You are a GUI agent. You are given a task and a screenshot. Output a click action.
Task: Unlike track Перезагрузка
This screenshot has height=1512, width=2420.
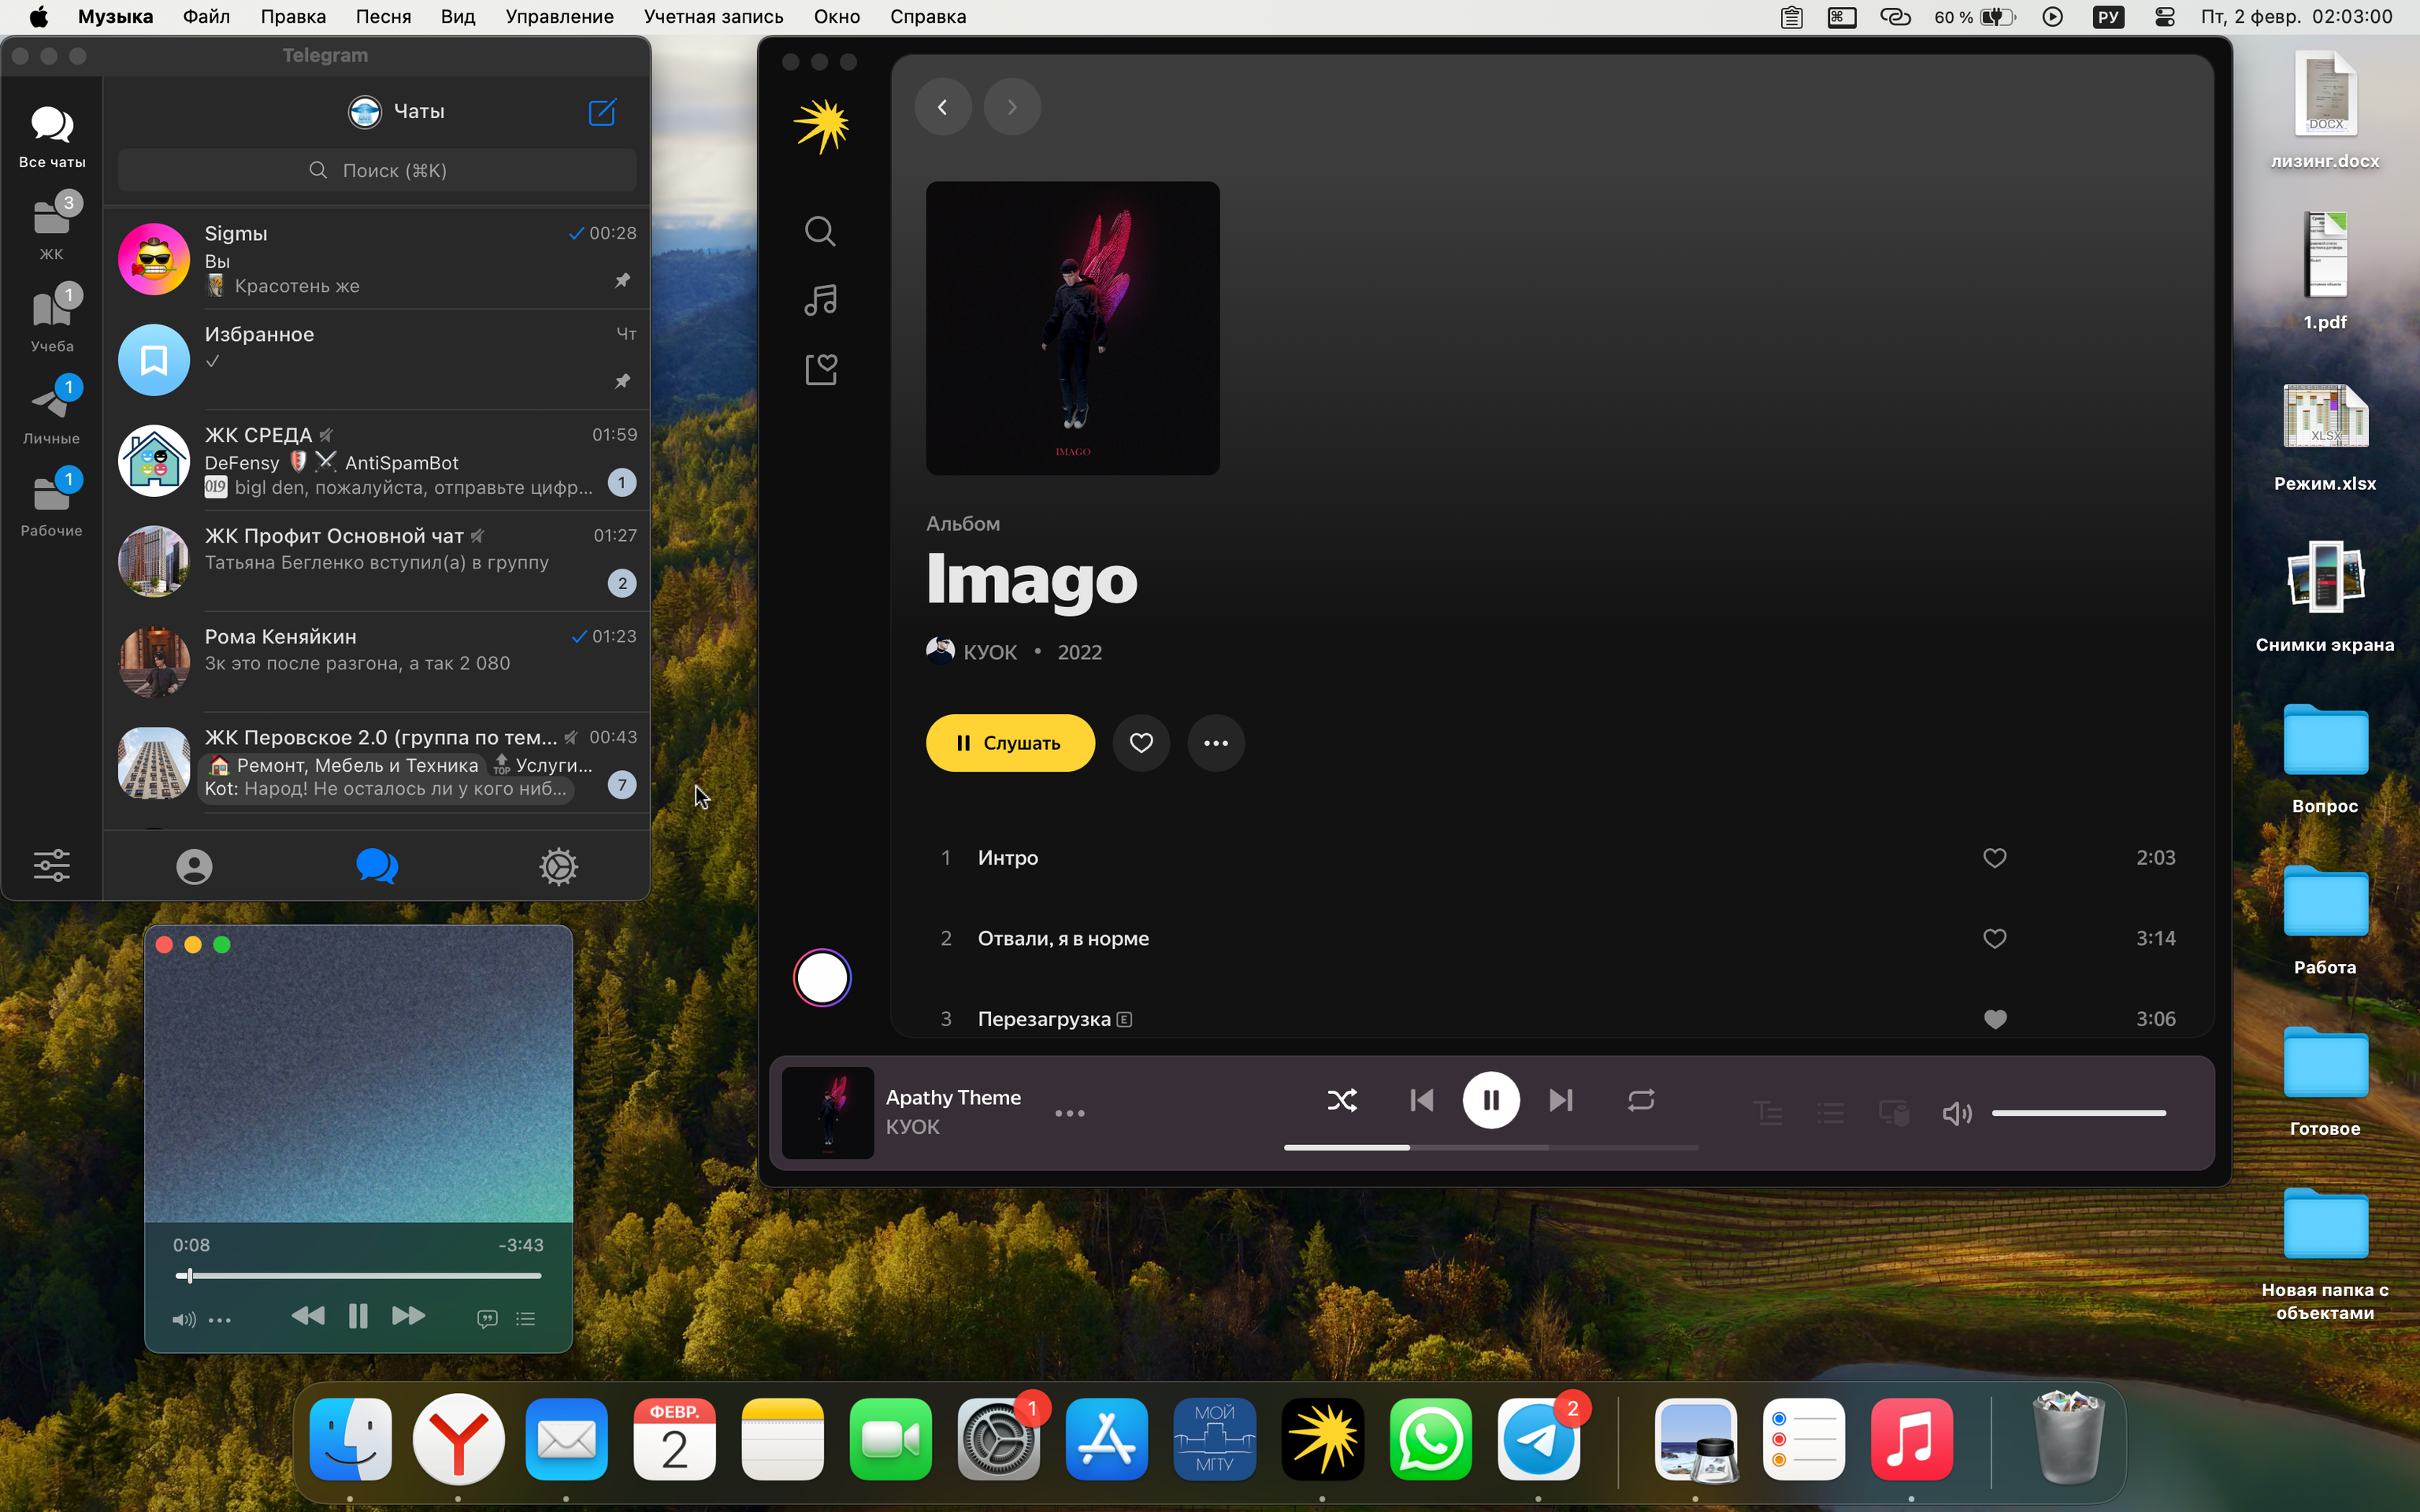[1994, 1019]
